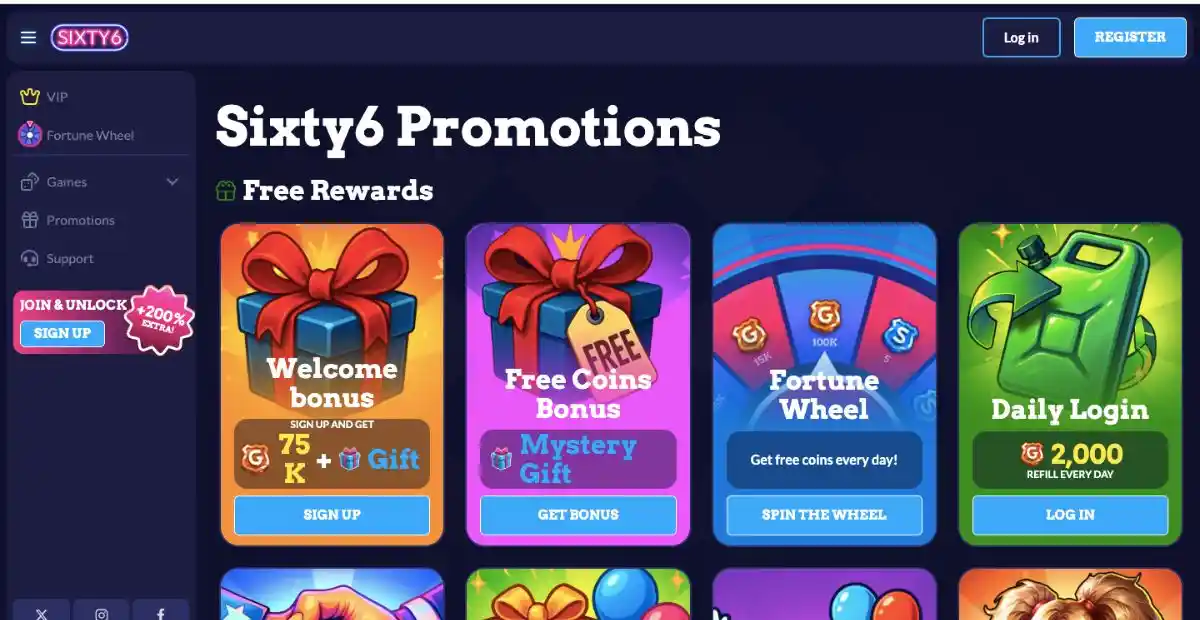Viewport: 1200px width, 620px height.
Task: Click the Fortune Wheel sidebar icon
Action: tap(30, 135)
